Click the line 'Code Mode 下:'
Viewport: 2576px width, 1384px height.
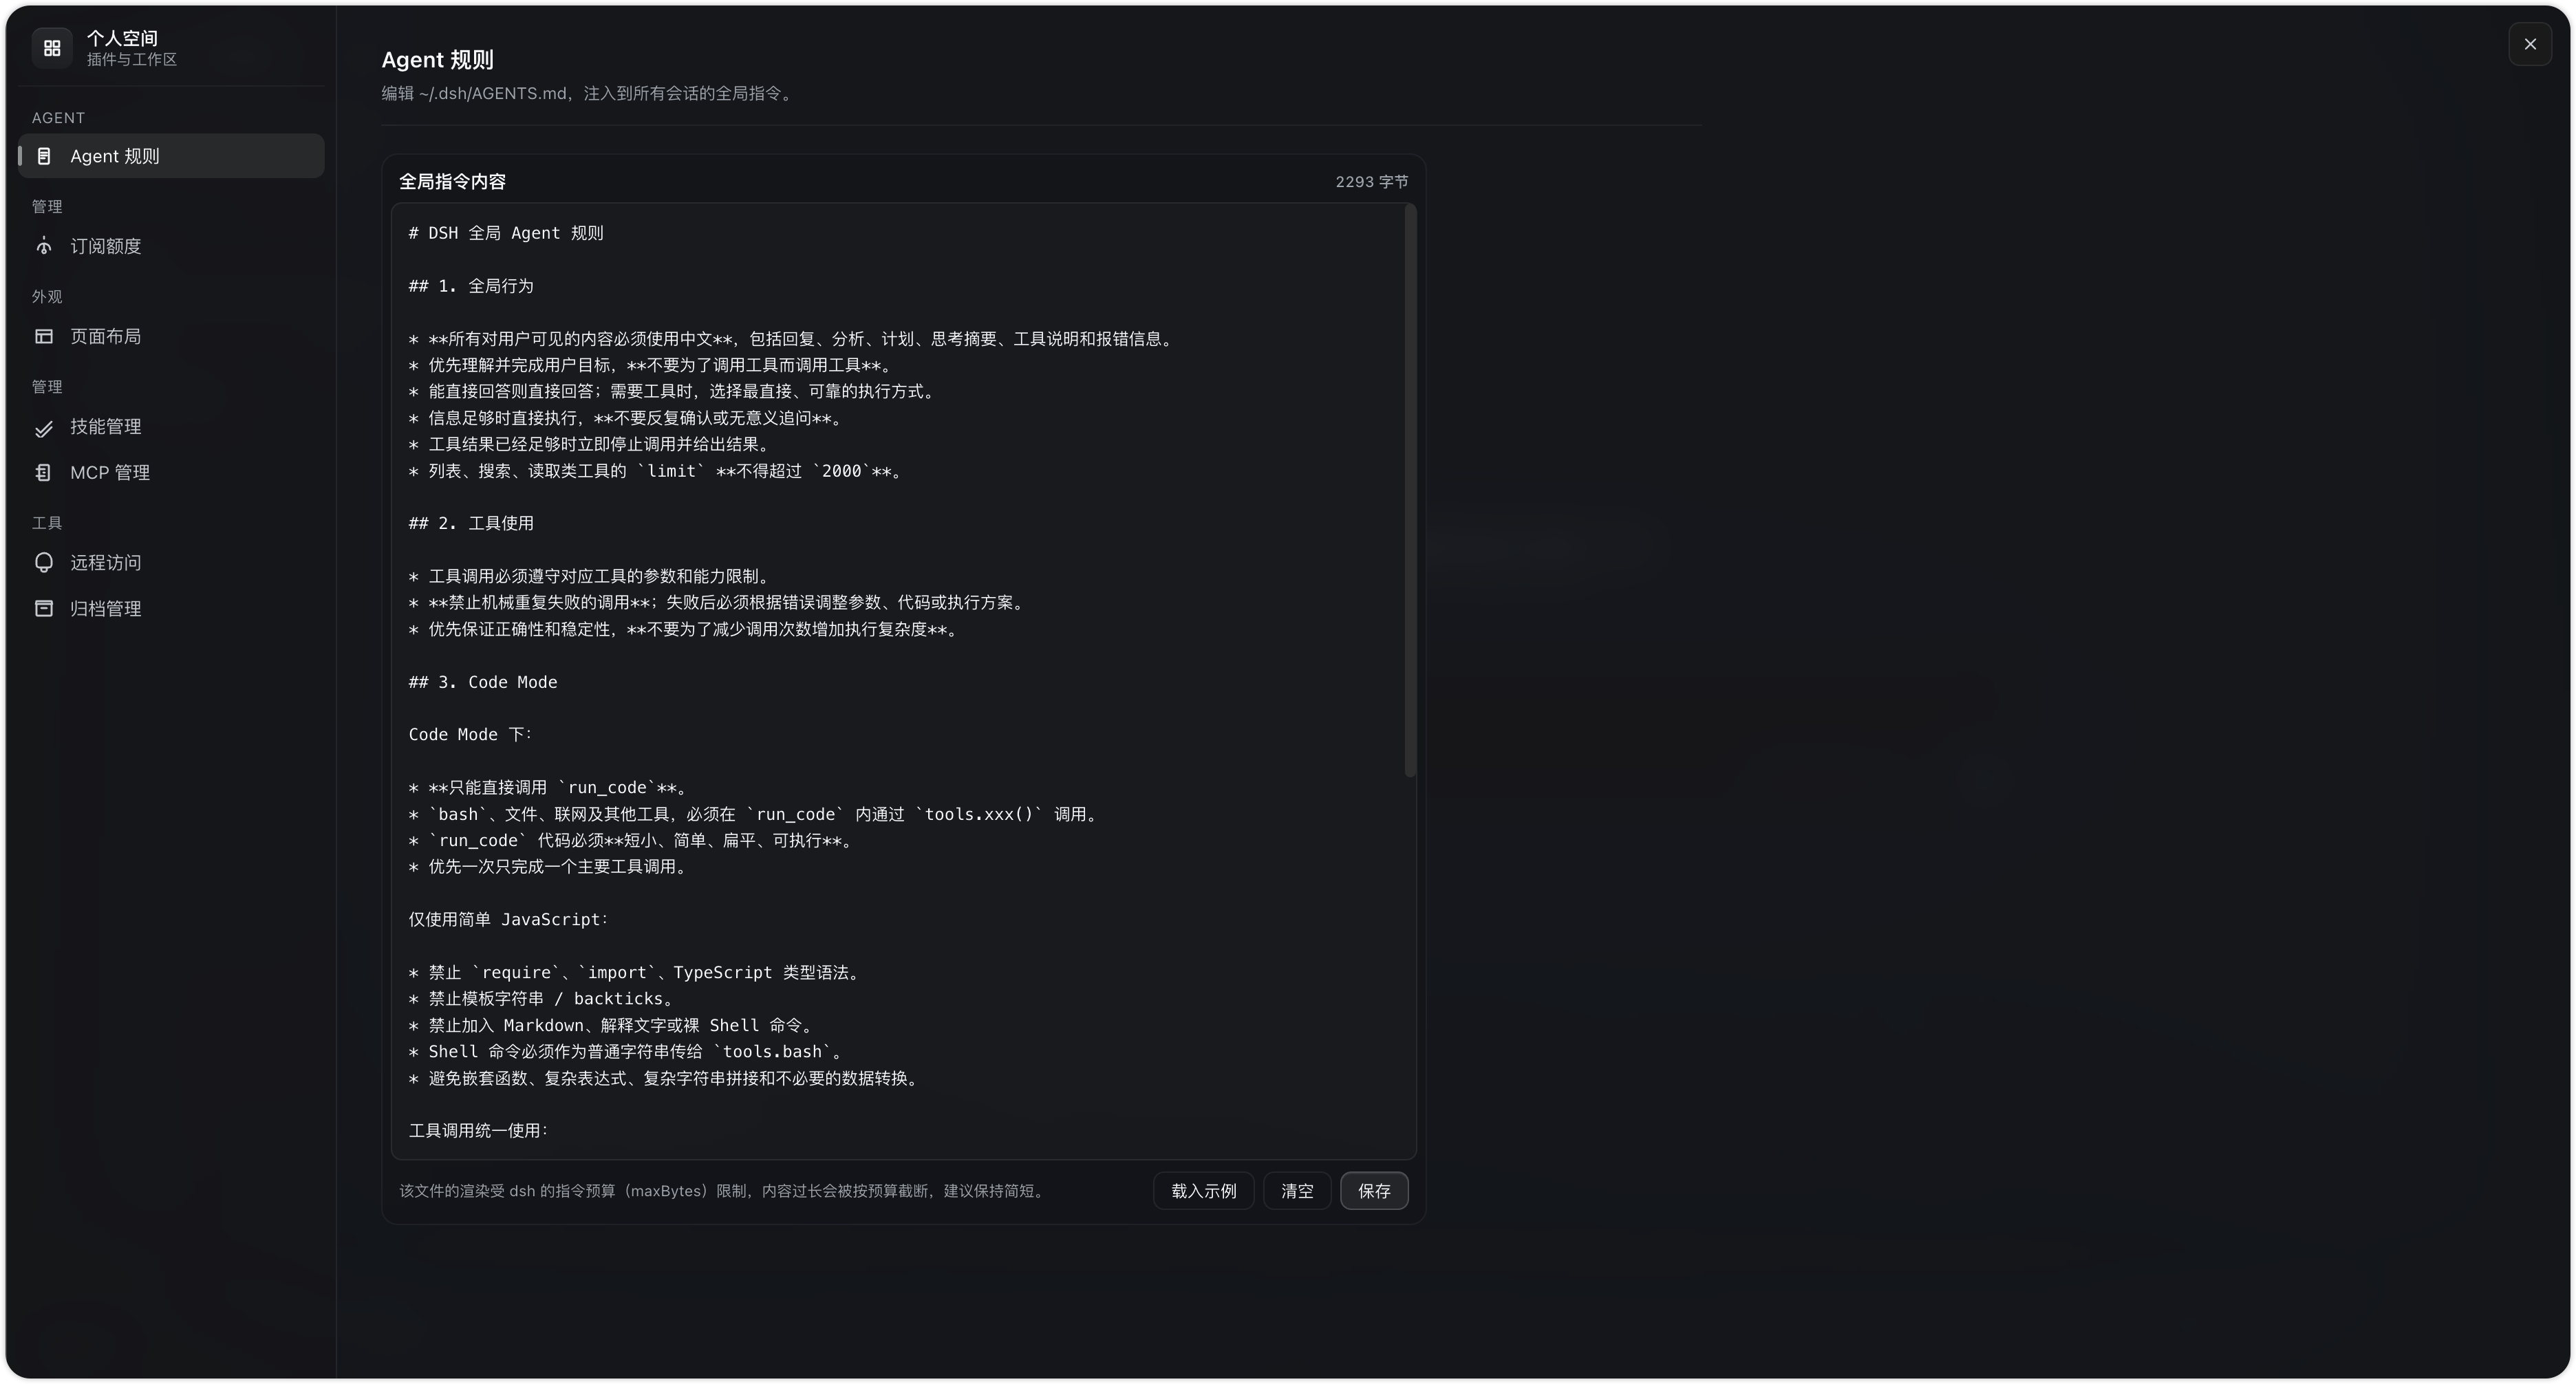point(471,734)
